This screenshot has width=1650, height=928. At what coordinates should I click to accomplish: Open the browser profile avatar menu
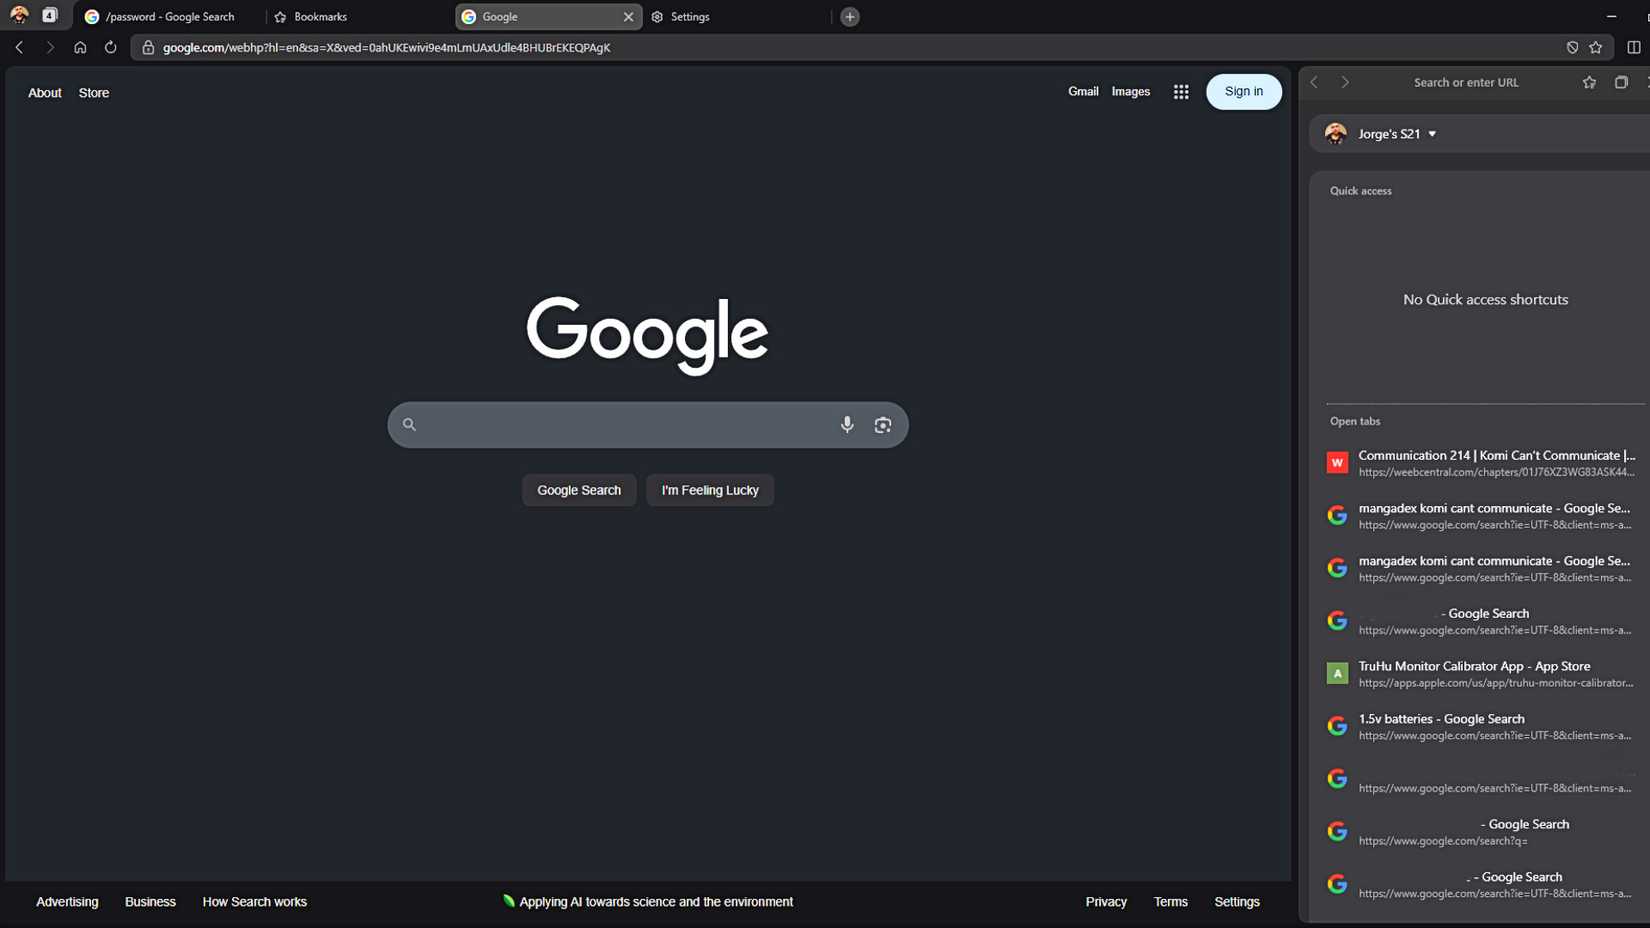pos(19,15)
